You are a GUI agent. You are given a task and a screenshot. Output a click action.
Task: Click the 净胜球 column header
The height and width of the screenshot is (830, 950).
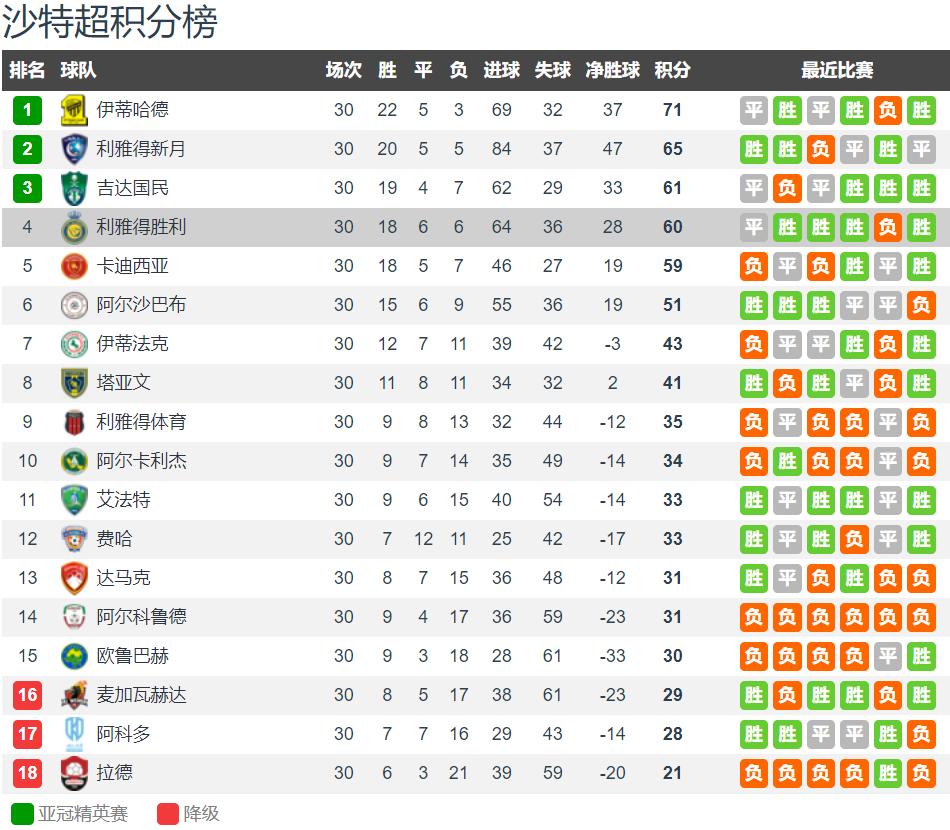click(612, 70)
